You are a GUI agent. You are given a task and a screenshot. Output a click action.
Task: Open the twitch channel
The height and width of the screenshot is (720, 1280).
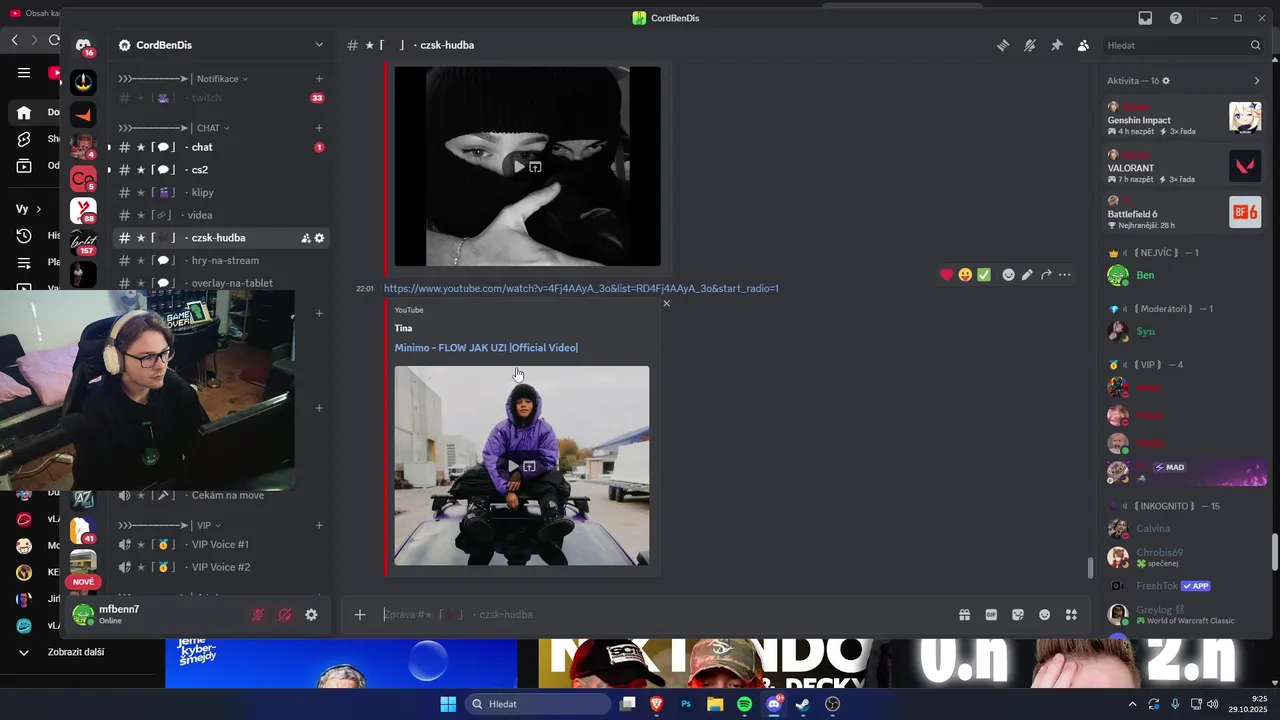click(221, 98)
